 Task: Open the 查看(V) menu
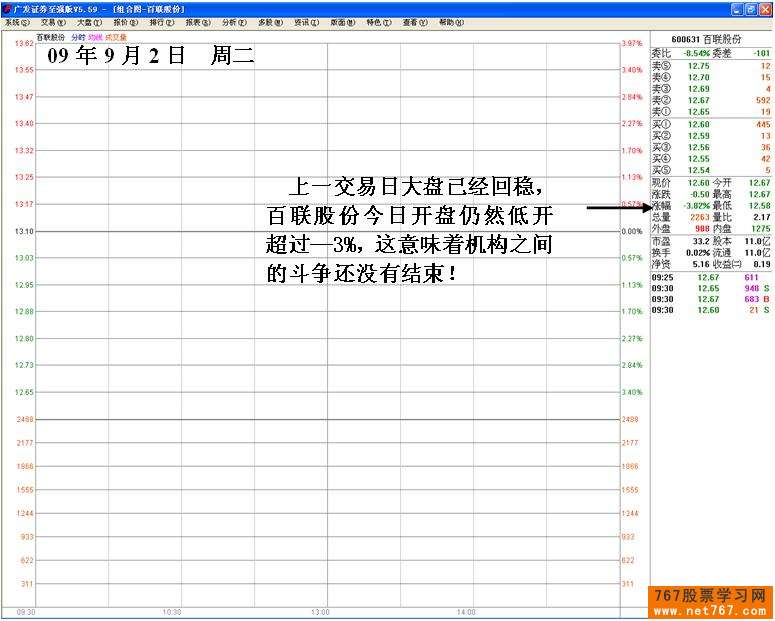click(415, 23)
